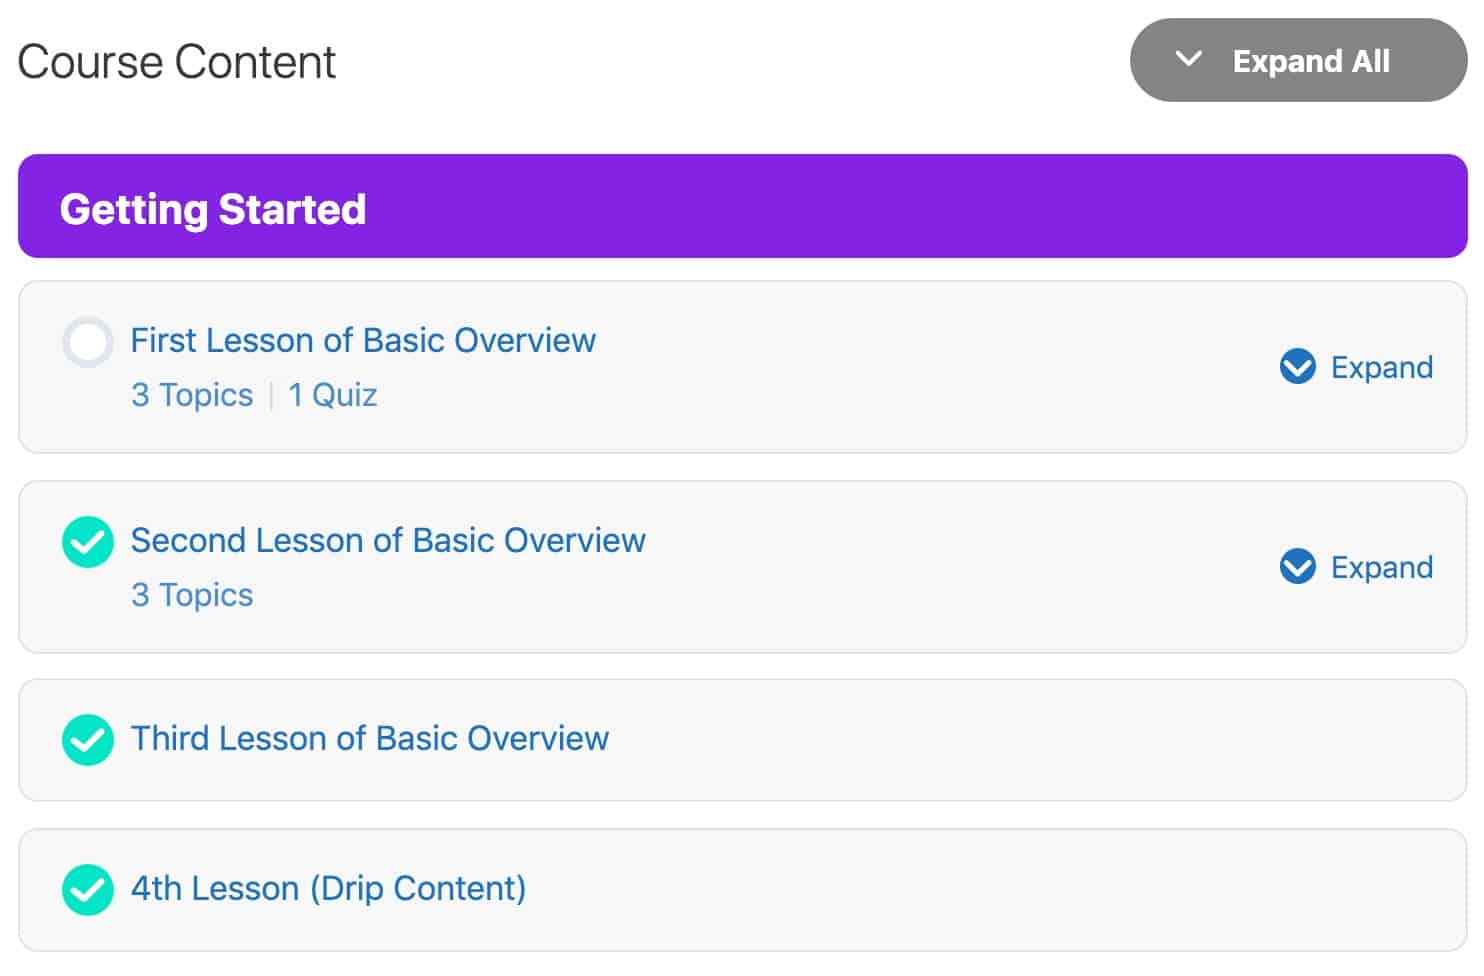The image size is (1484, 976).
Task: Click the 1 Quiz label under First Lesson
Action: point(332,394)
